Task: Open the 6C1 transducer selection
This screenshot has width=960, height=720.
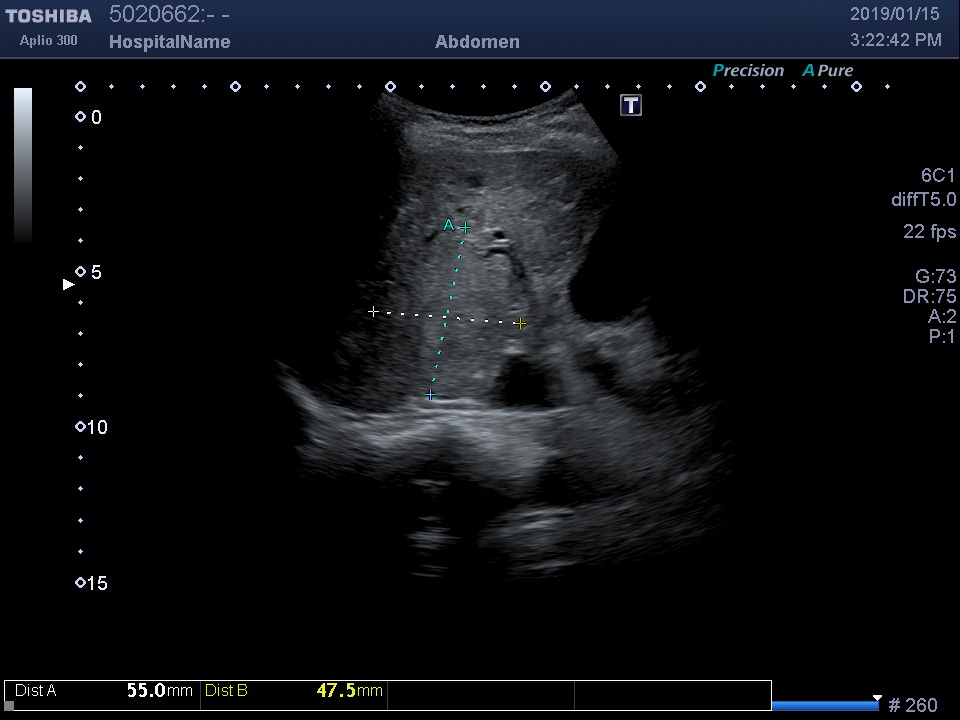Action: point(938,175)
